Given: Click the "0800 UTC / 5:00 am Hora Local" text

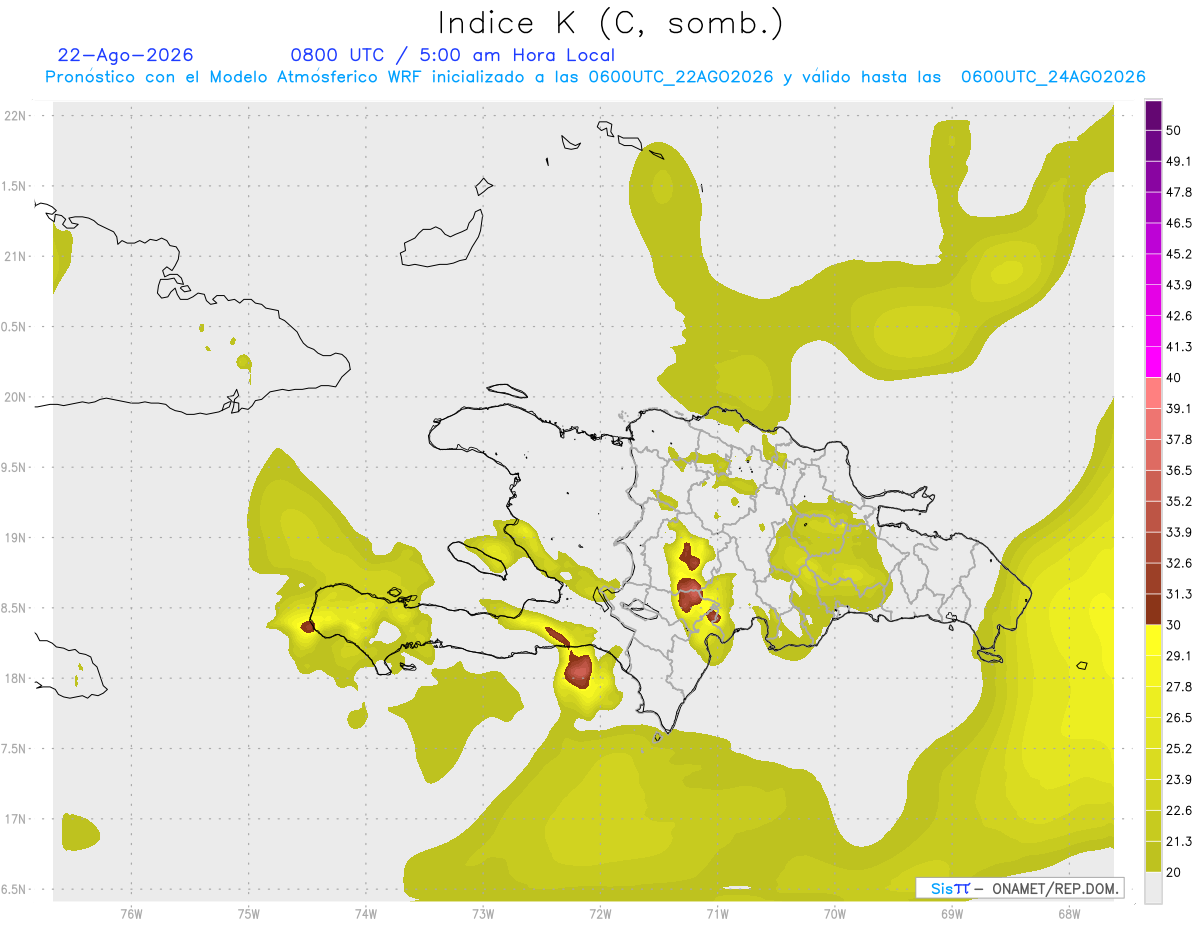Looking at the screenshot, I should 452,55.
